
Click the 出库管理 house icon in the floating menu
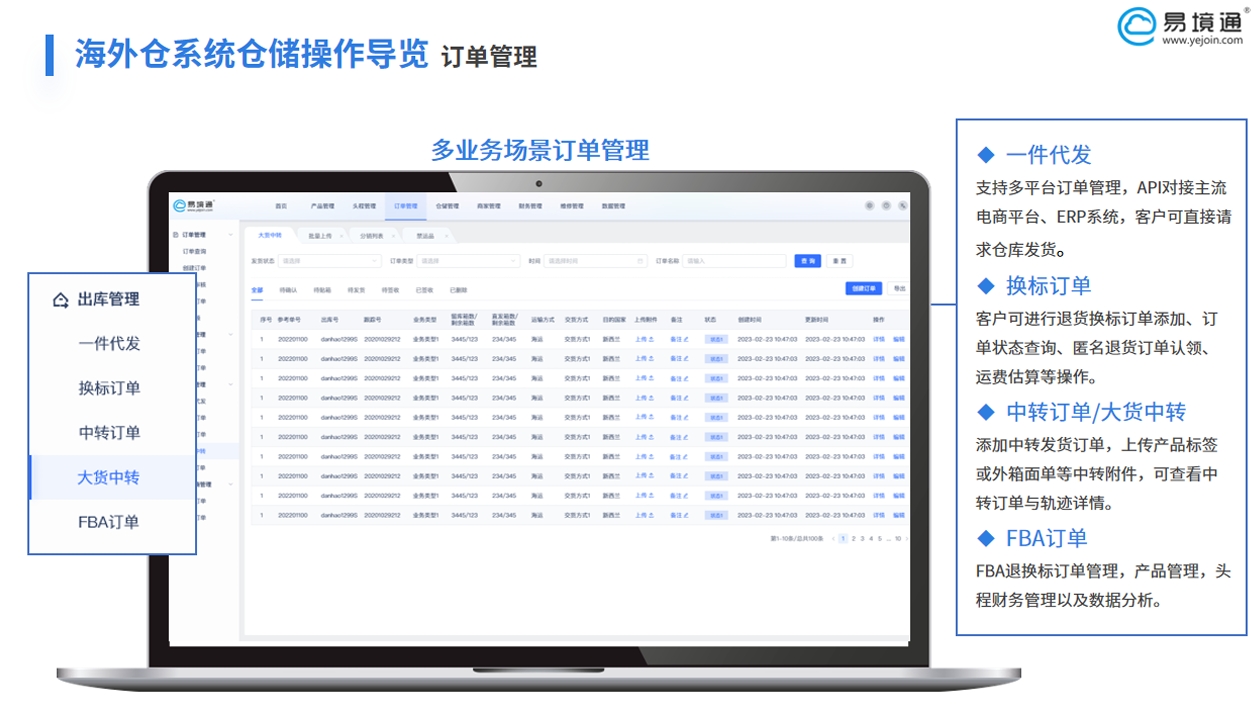[x=62, y=299]
